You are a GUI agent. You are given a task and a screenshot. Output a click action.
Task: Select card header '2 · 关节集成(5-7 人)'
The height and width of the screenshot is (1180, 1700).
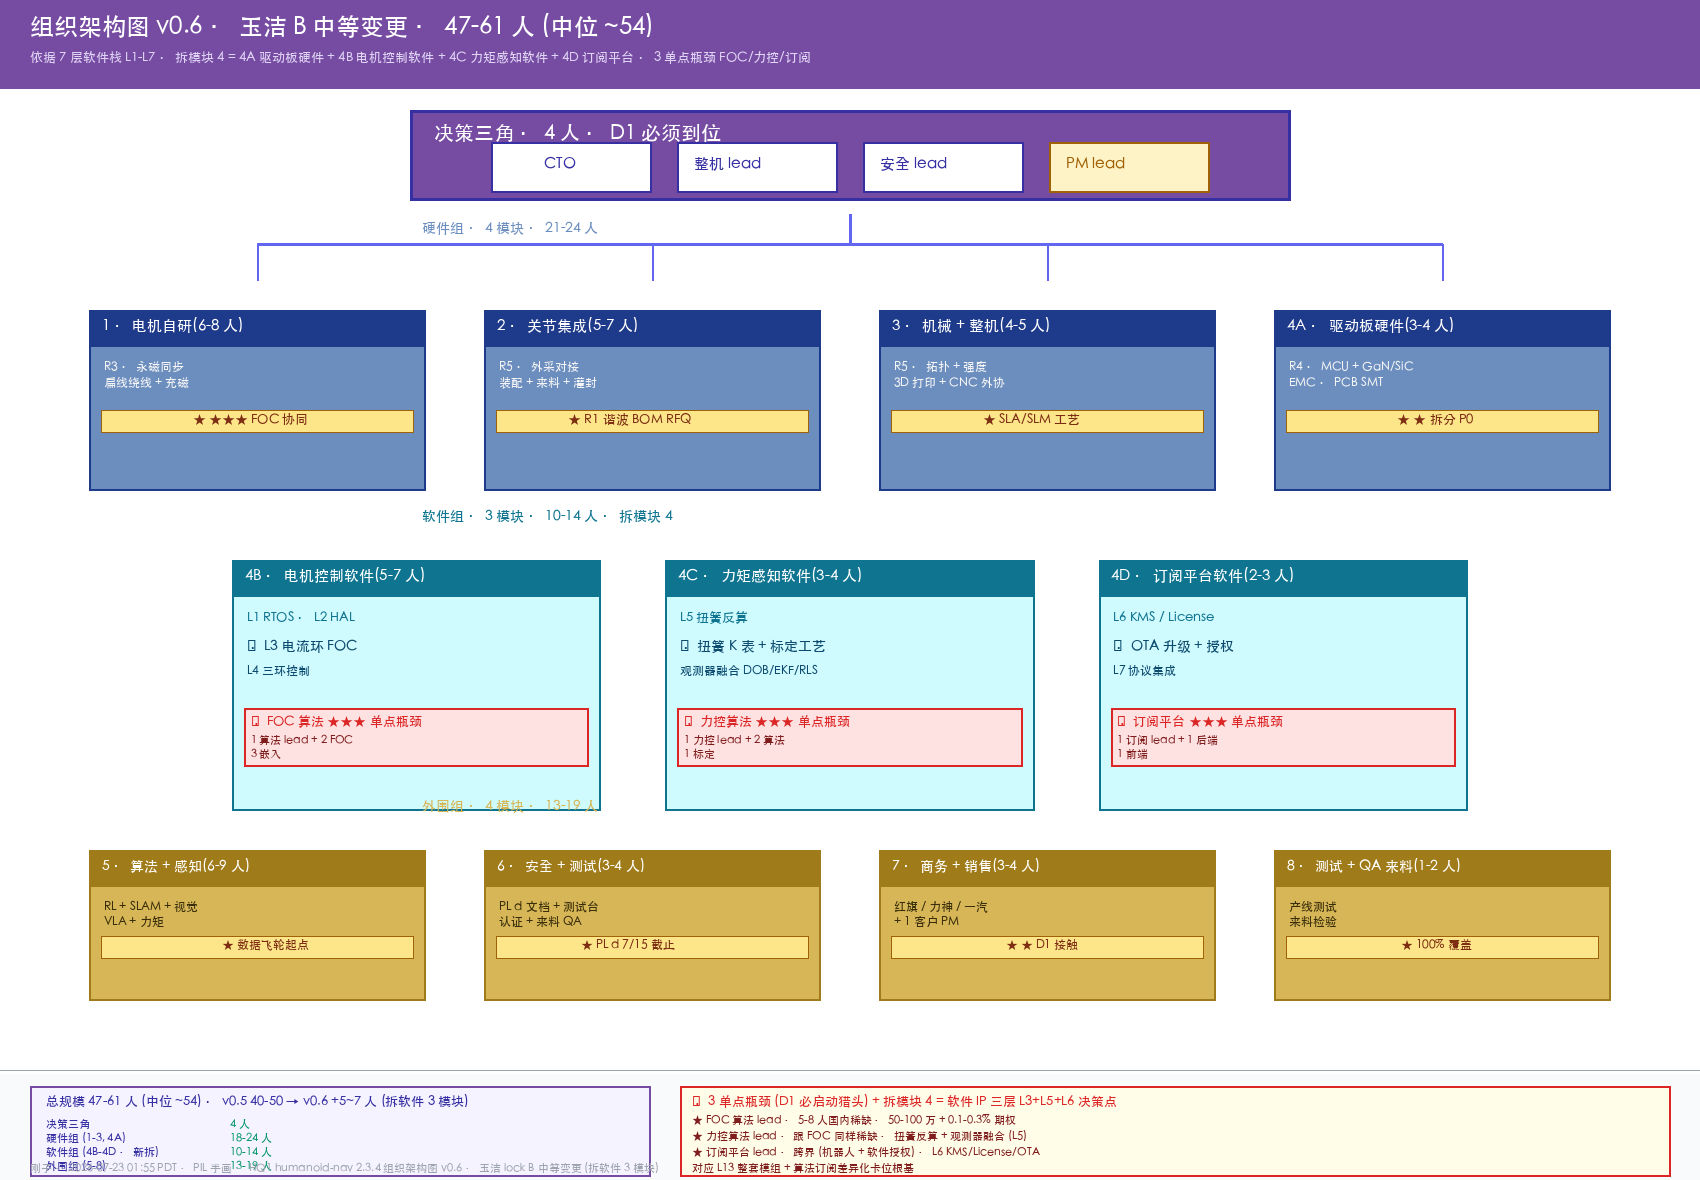[x=652, y=327]
